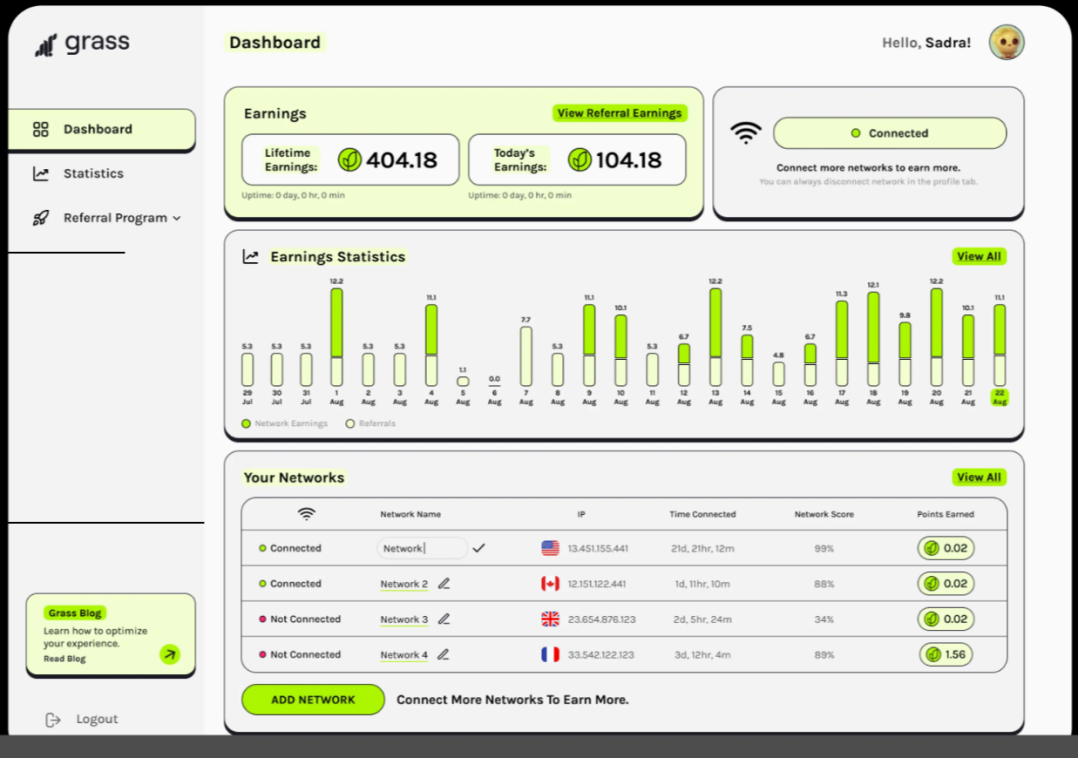Click the Referral Program rocket icon
This screenshot has height=758, width=1078.
[41, 218]
